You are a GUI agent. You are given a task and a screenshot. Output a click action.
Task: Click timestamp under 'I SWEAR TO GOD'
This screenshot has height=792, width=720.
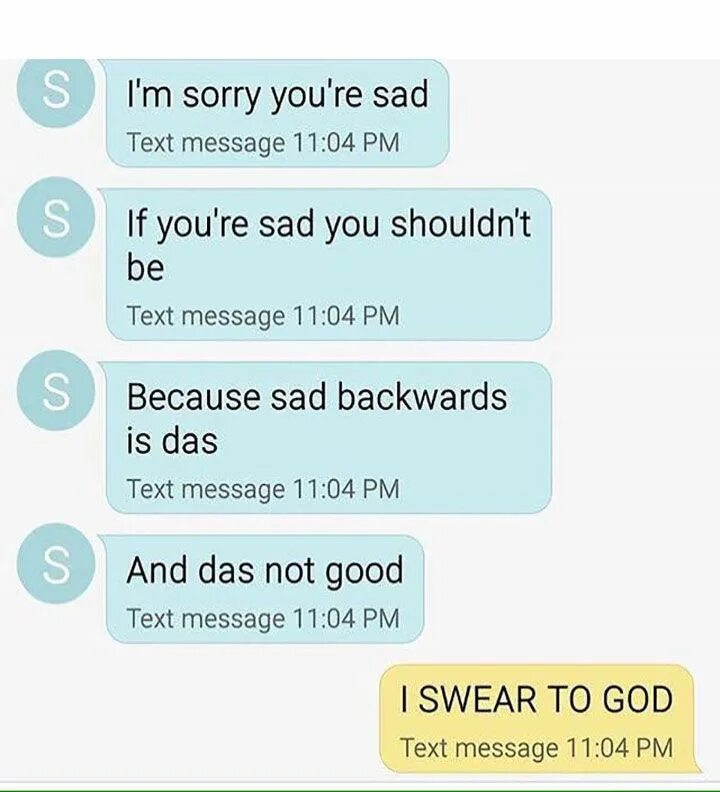click(x=537, y=748)
